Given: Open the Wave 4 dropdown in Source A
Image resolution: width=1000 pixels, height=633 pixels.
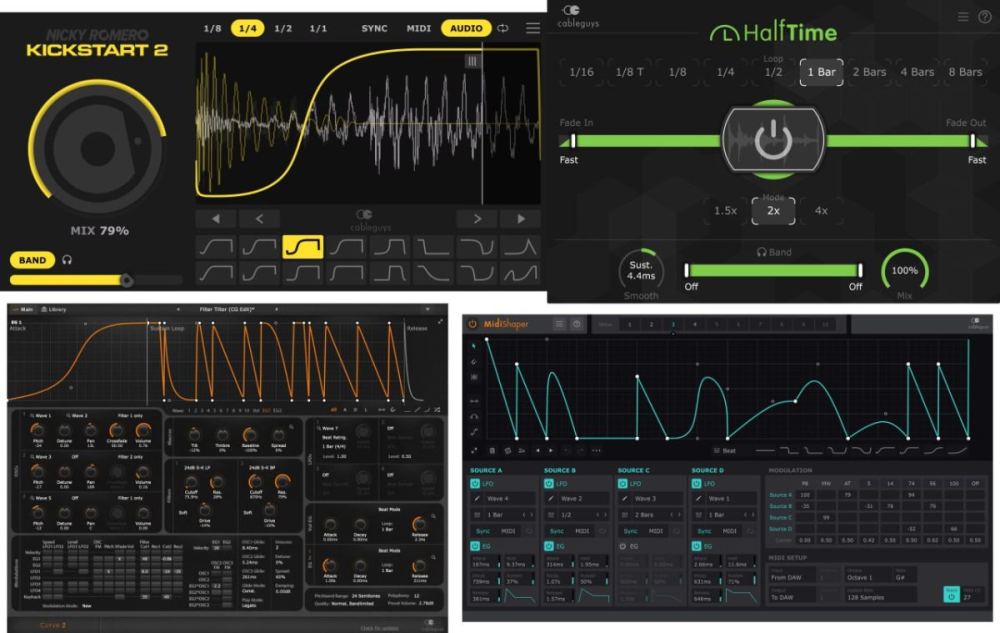Looking at the screenshot, I should pos(510,498).
